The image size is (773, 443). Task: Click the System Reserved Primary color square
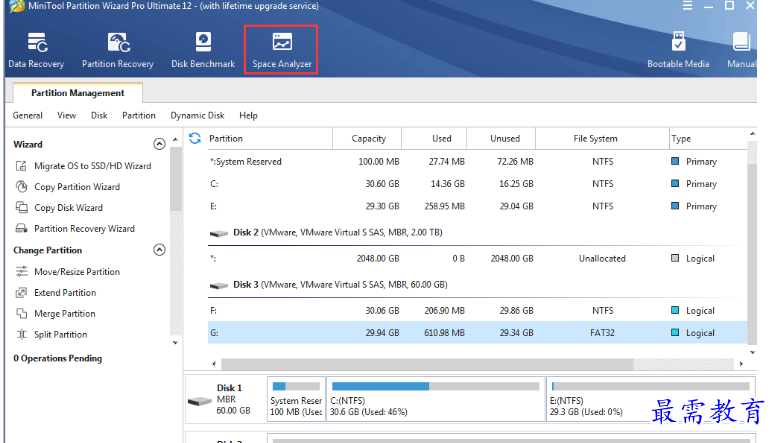click(675, 161)
